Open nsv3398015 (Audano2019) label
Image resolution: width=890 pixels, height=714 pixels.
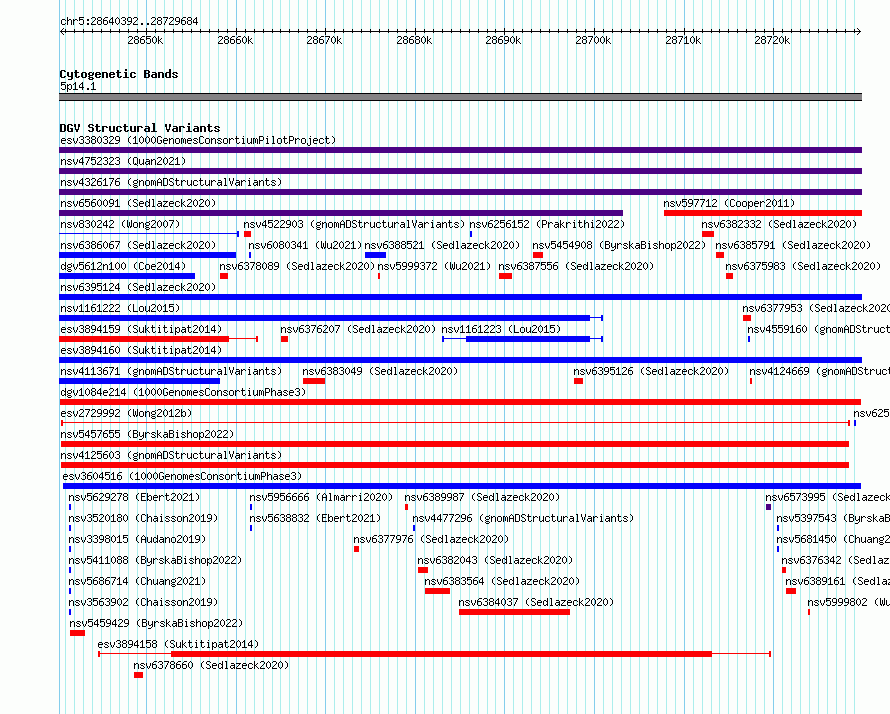137,539
